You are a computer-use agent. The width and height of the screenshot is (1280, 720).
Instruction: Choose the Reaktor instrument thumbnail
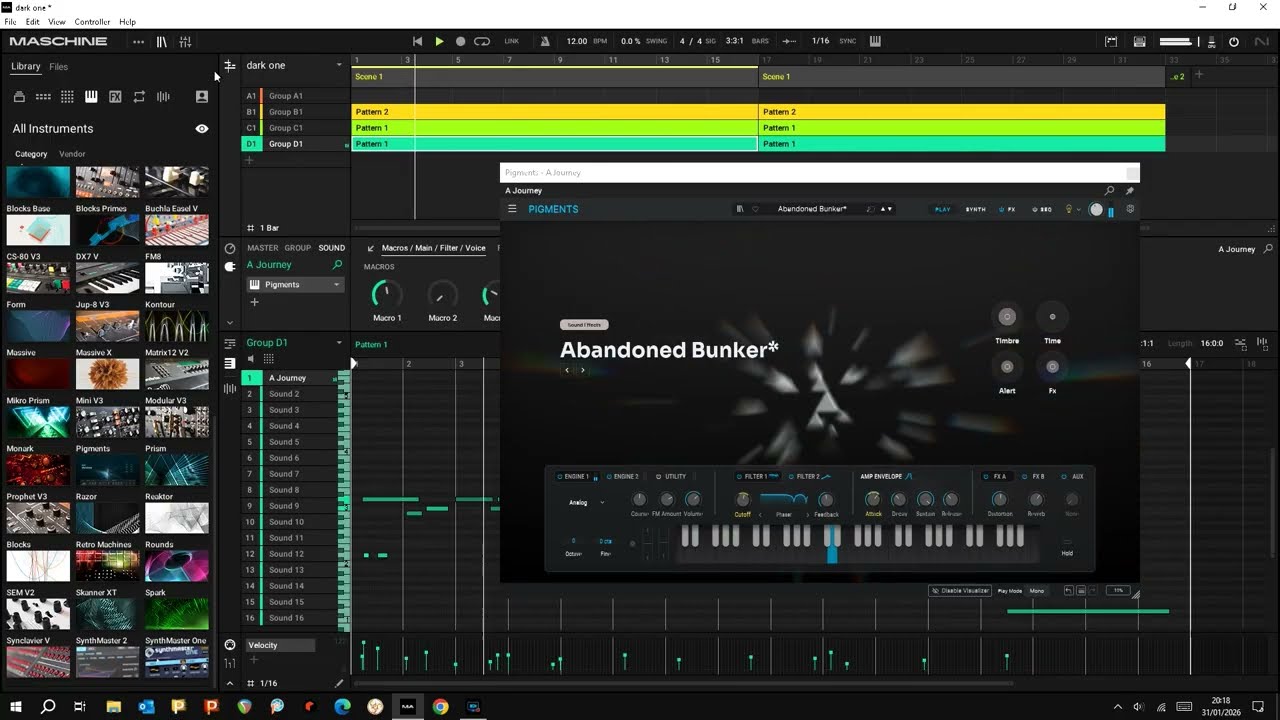pos(177,518)
